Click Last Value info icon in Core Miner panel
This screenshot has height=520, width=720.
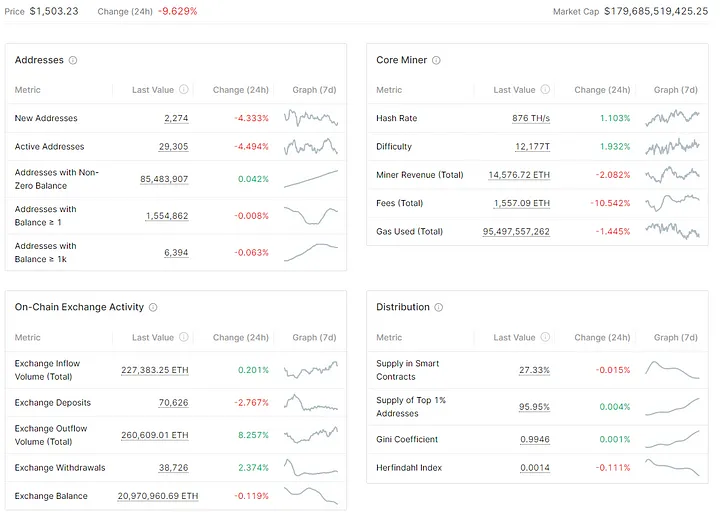[x=545, y=90]
